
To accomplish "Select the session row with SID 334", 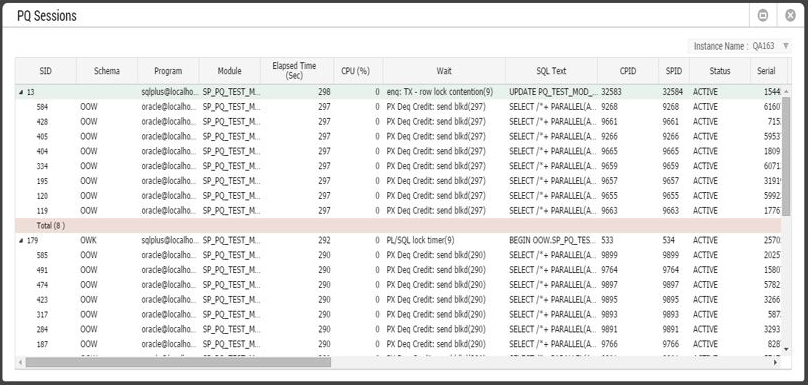I will (398, 166).
